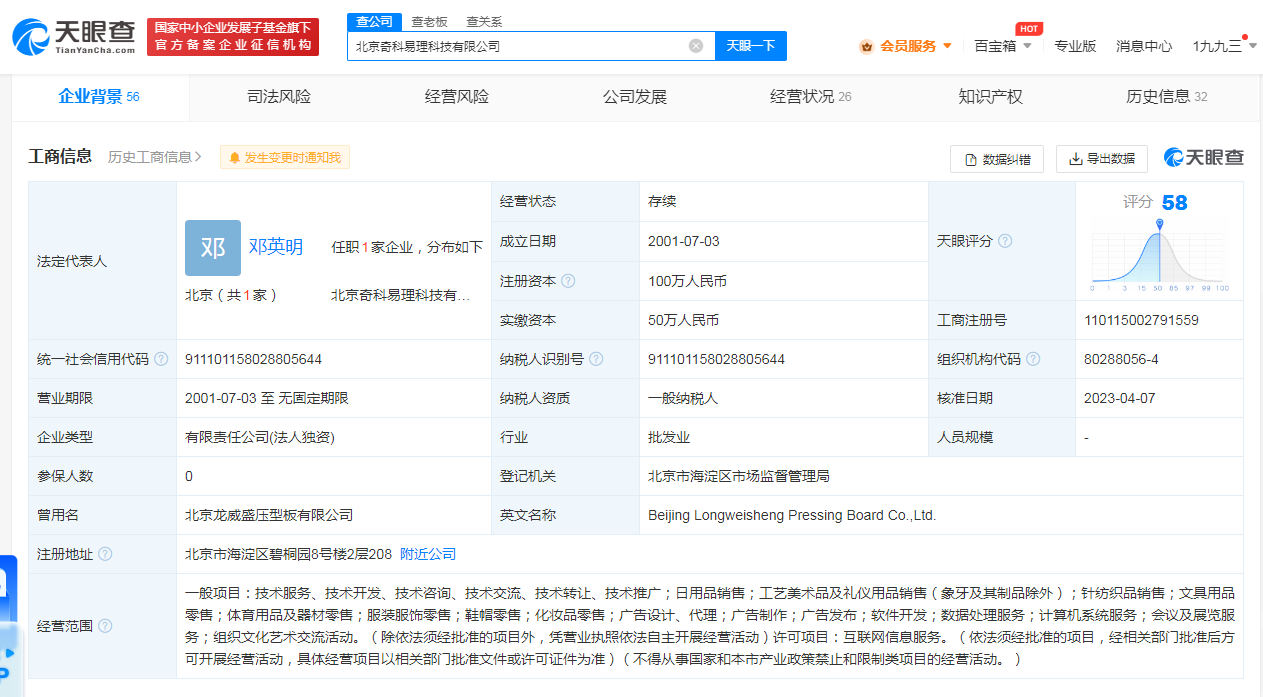The width and height of the screenshot is (1263, 697).
Task: Open help icon next to 组织机构代码
Action: click(1033, 359)
